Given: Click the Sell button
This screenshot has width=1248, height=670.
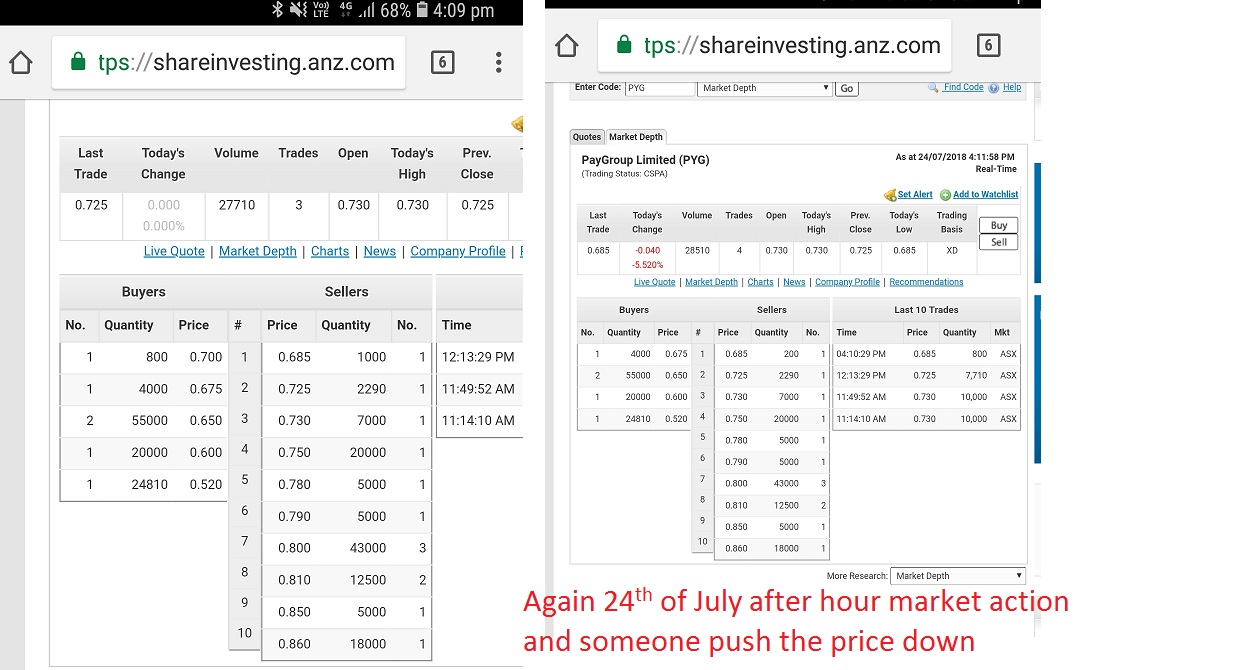Looking at the screenshot, I should click(999, 242).
